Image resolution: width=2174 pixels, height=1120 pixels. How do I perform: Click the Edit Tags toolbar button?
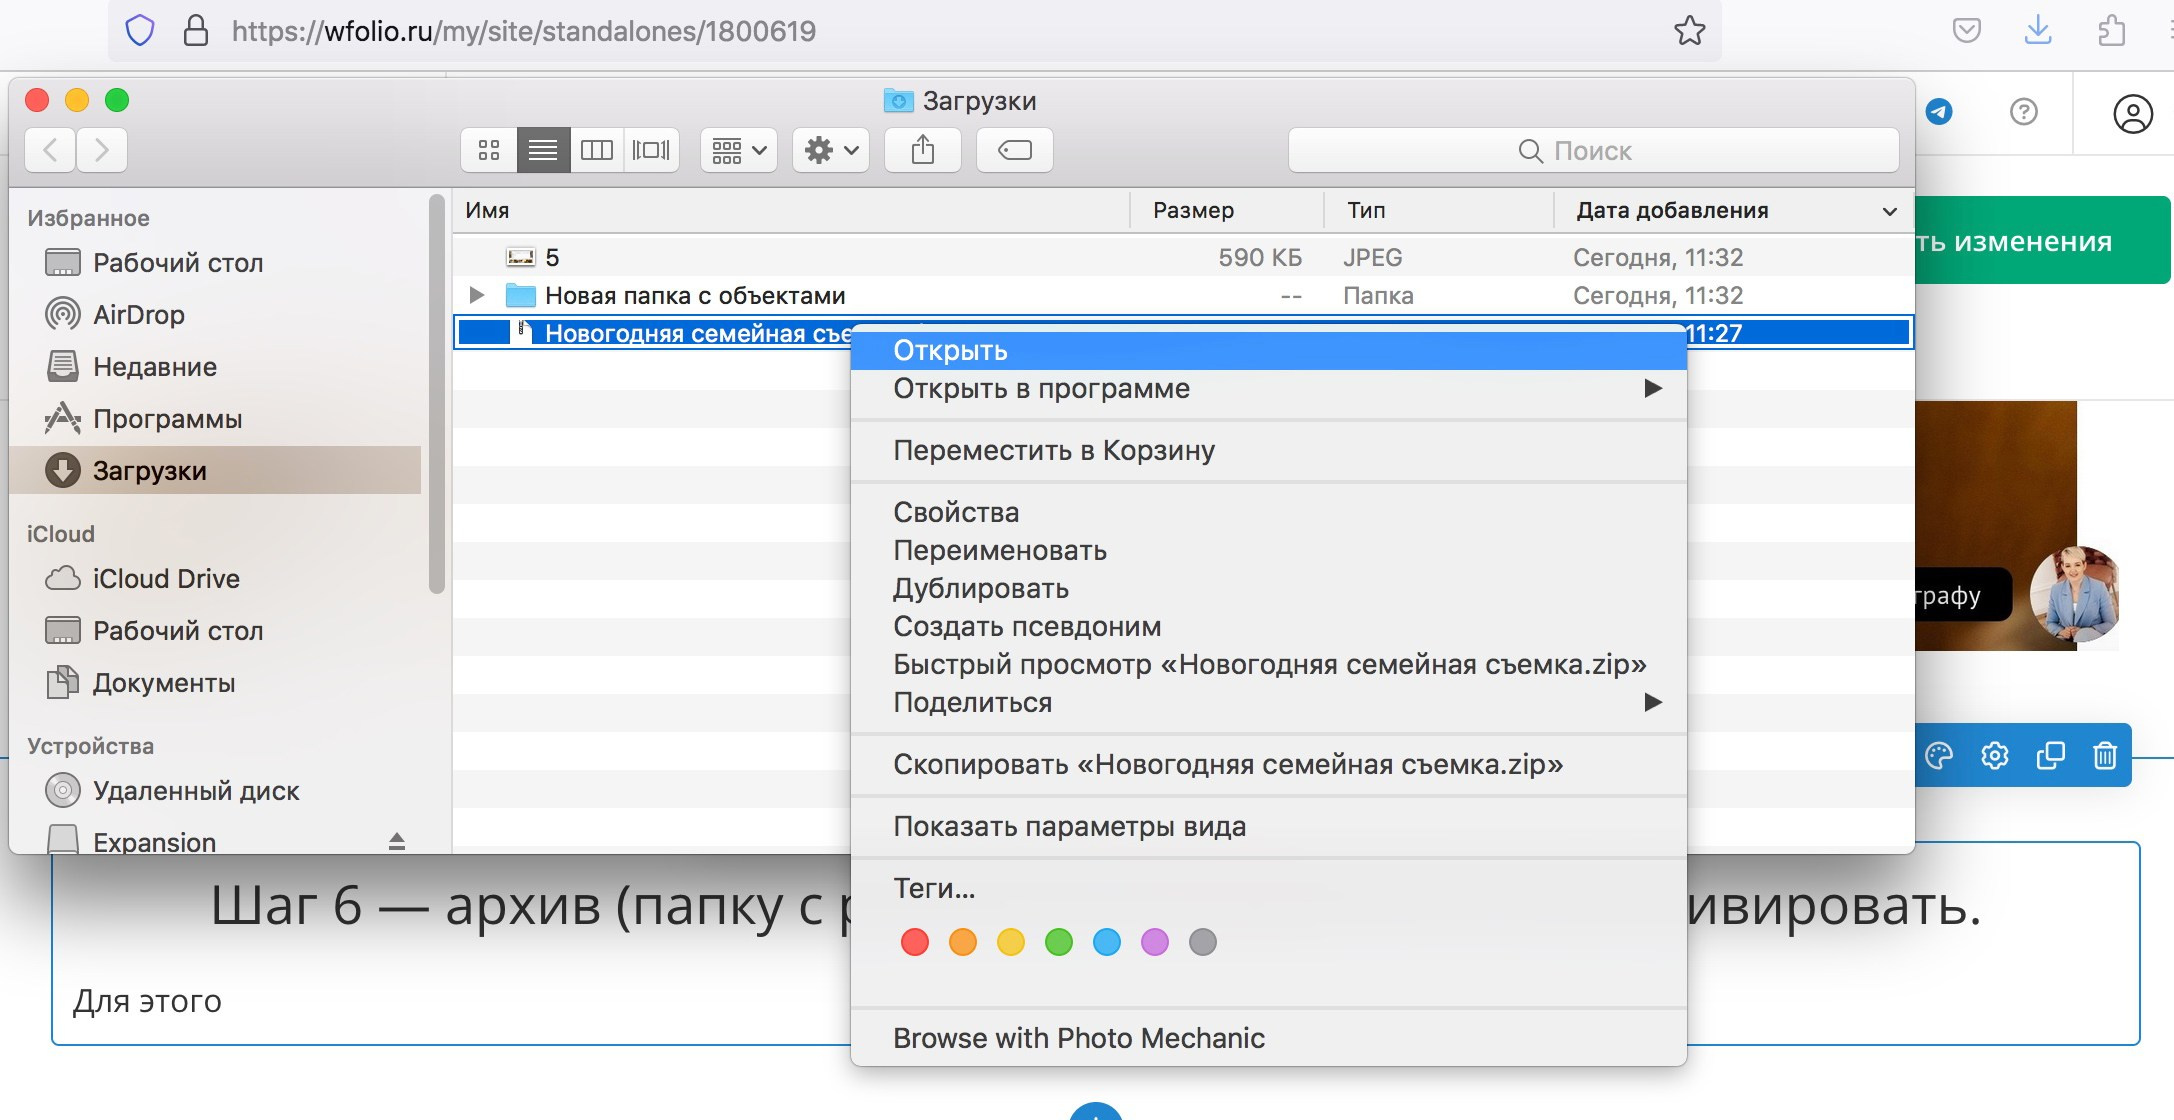pos(1014,150)
